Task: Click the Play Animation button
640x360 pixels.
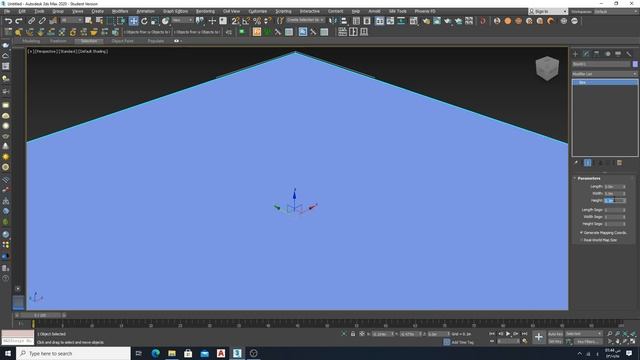Action: [x=508, y=334]
